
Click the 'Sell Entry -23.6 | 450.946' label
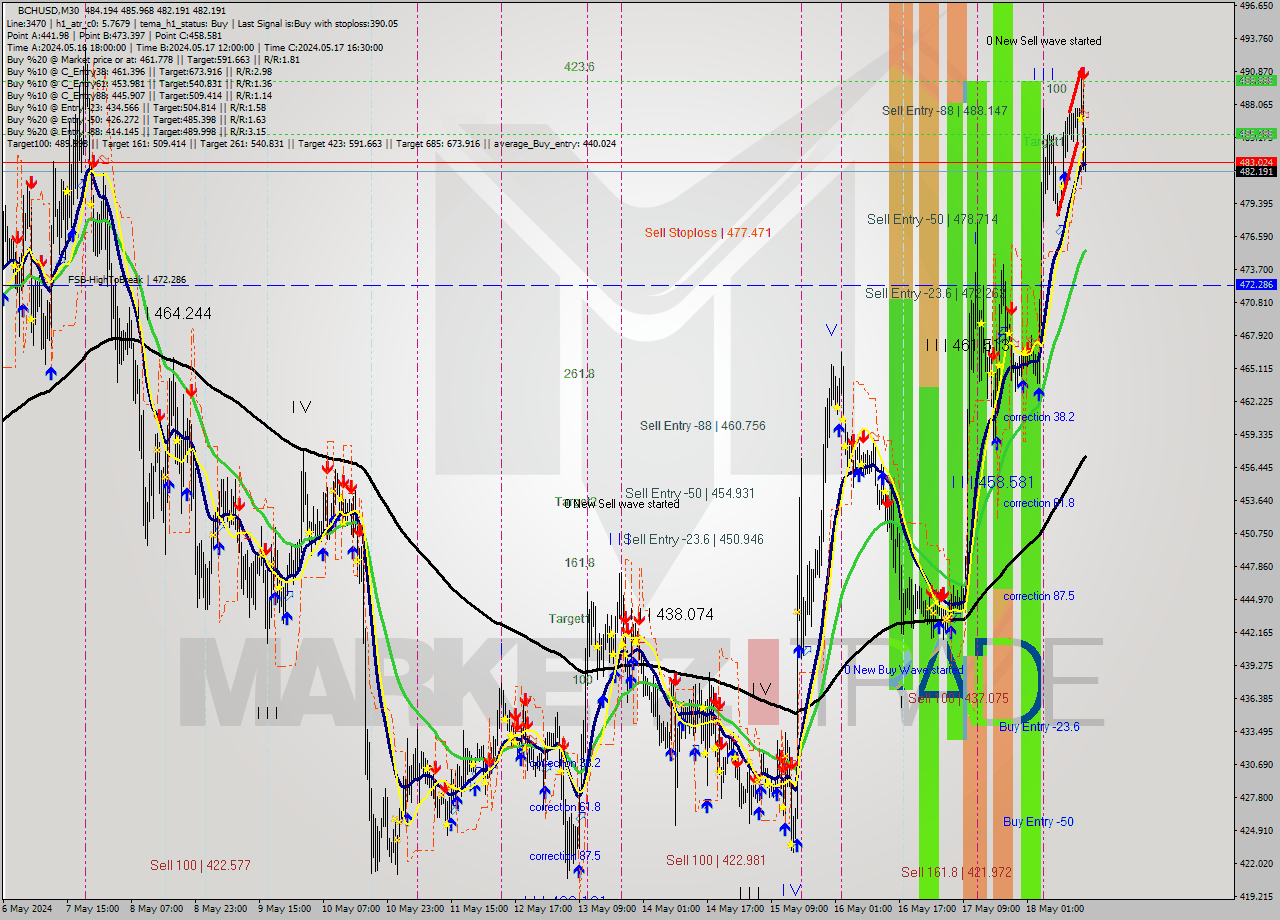pos(694,540)
